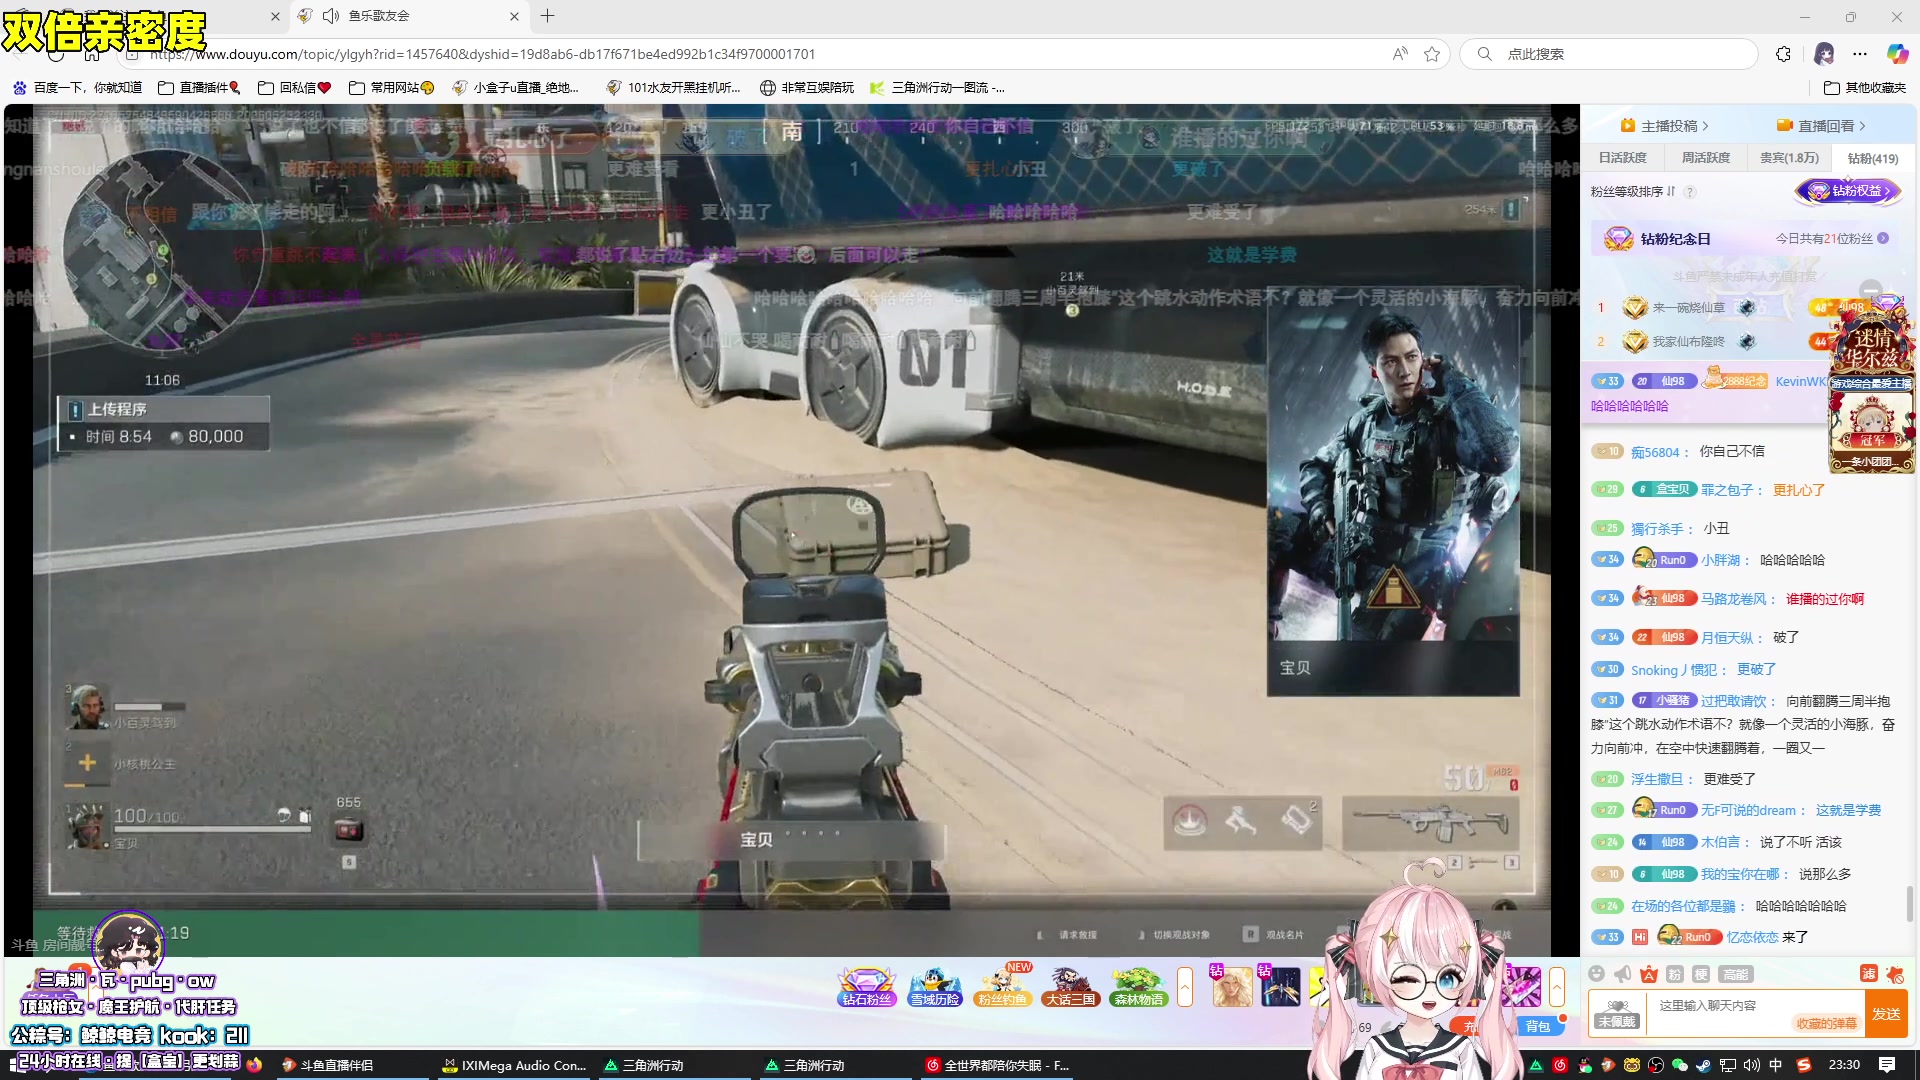The width and height of the screenshot is (1920, 1080).
Task: Click chat scrollbar handle
Action: pos(1909,904)
